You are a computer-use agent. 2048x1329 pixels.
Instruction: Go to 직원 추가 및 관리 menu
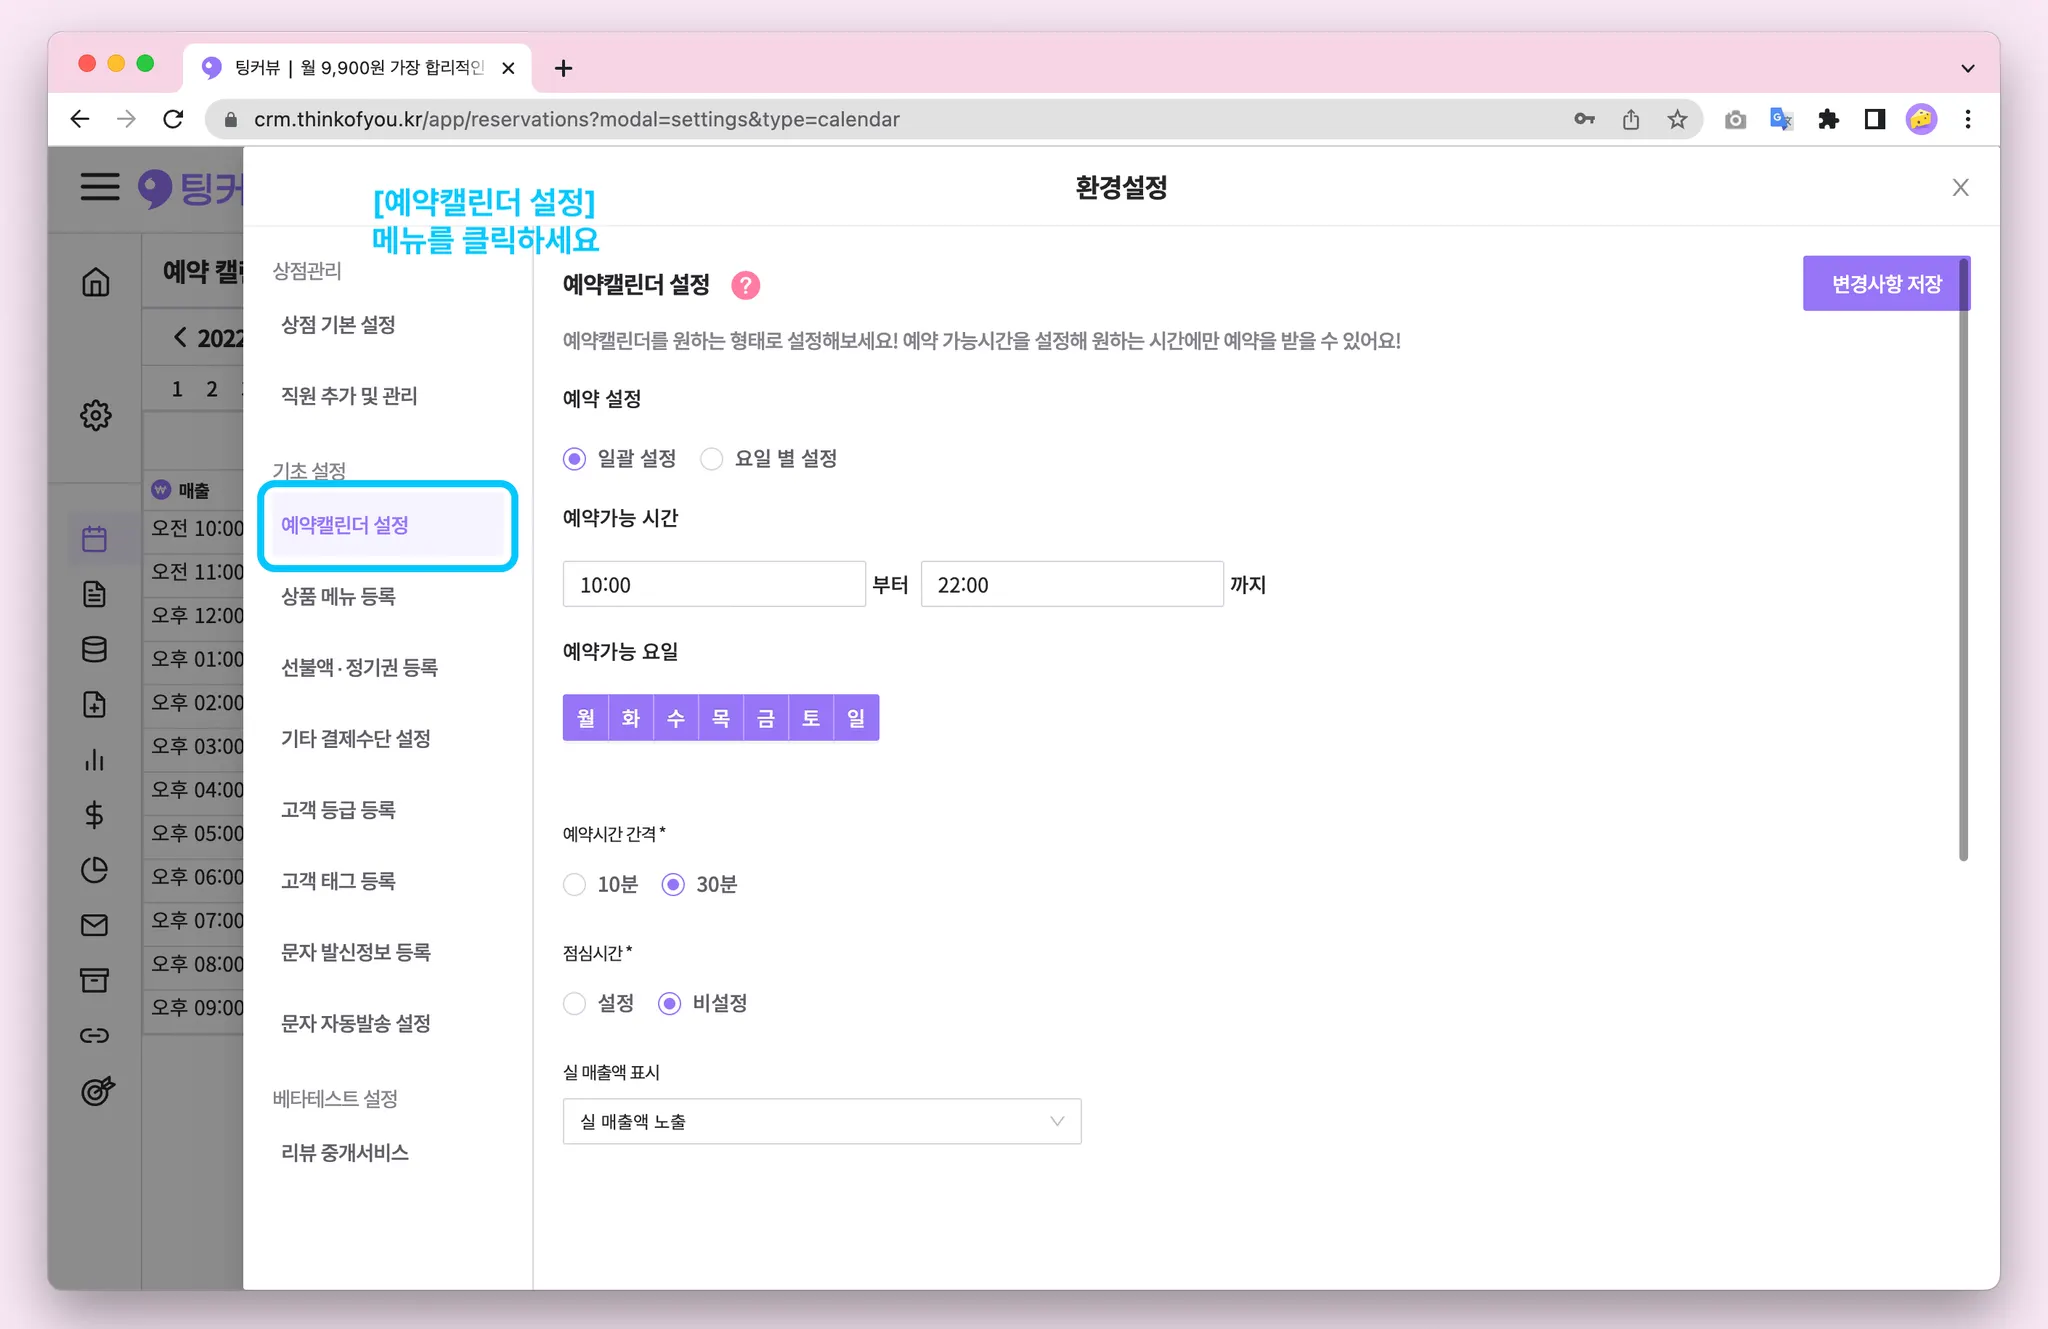pos(349,396)
